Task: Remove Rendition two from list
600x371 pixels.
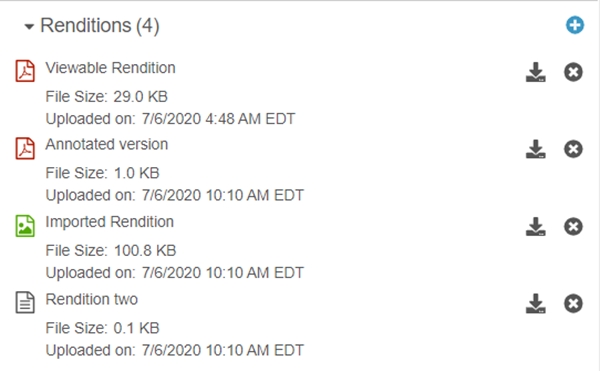Action: [573, 304]
